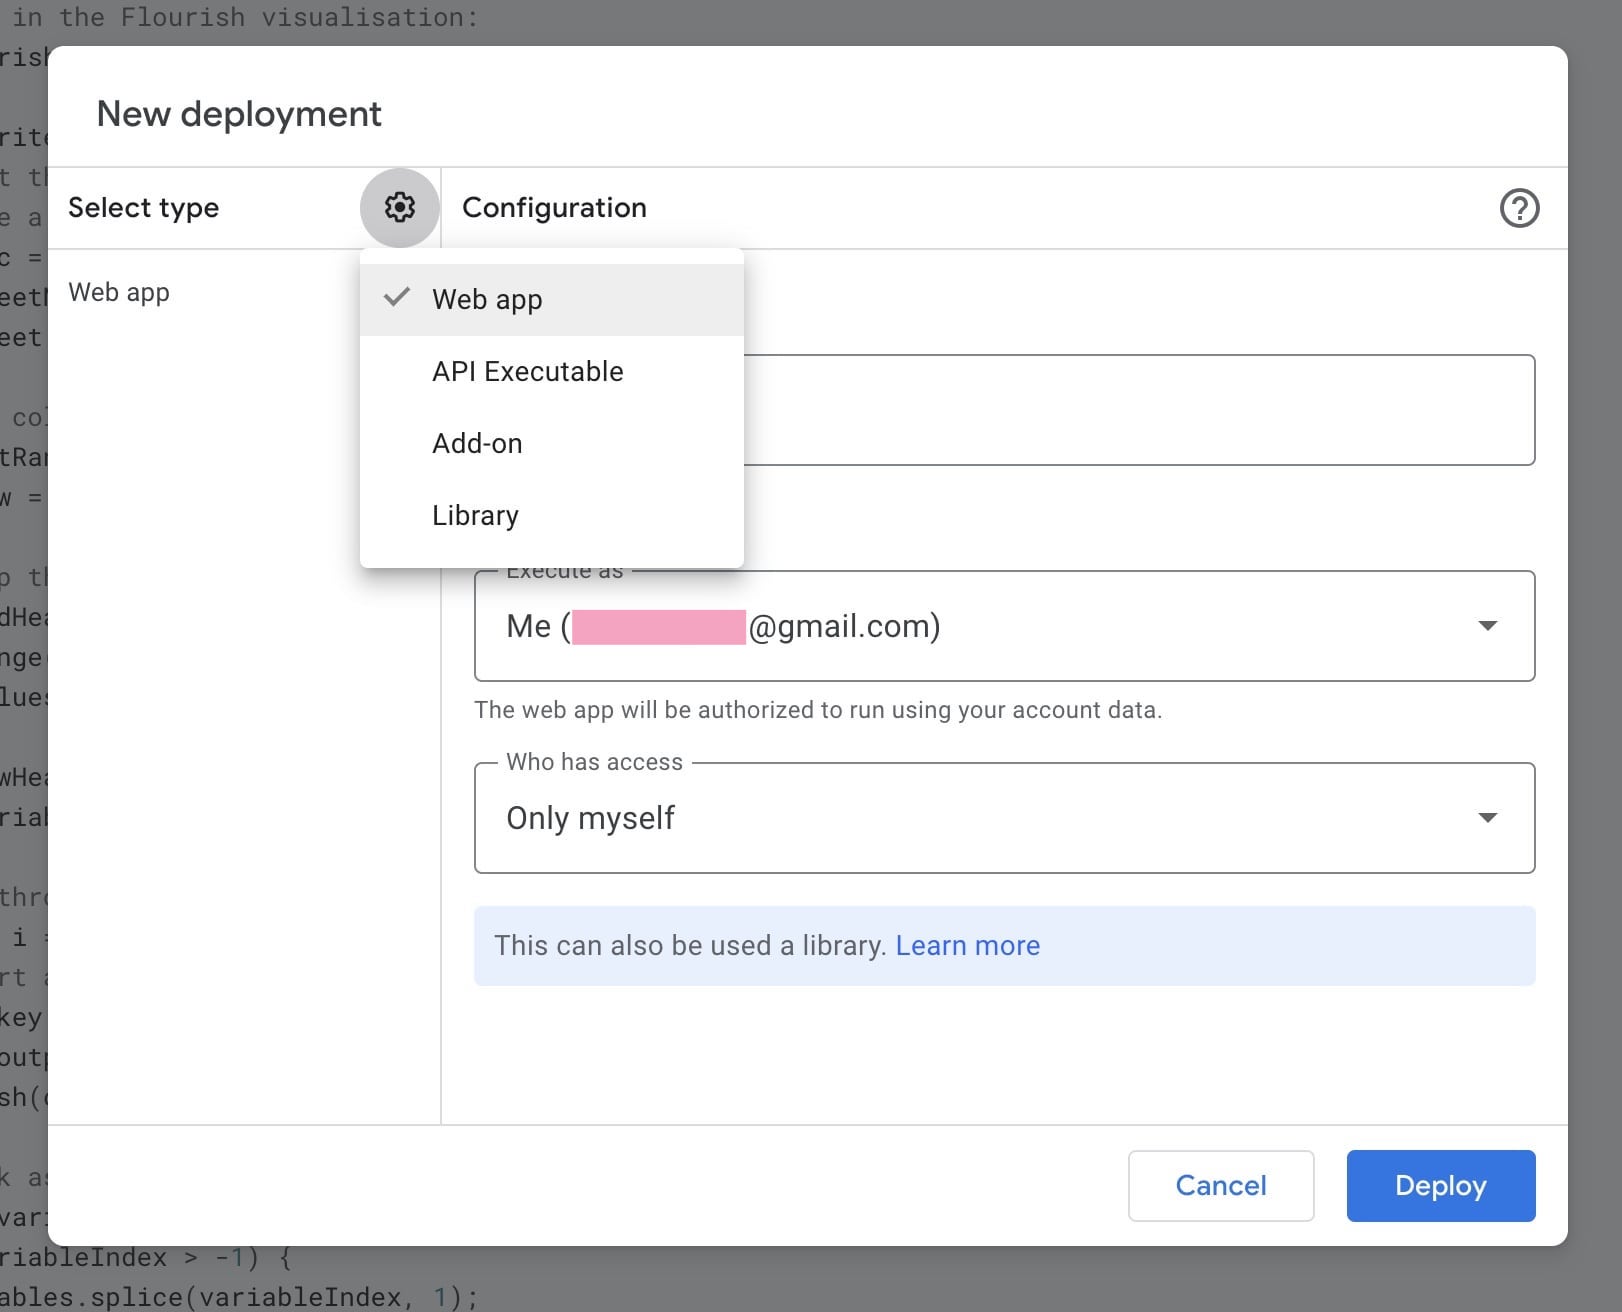Open the Execute as dropdown
The image size is (1622, 1312).
coord(1004,626)
